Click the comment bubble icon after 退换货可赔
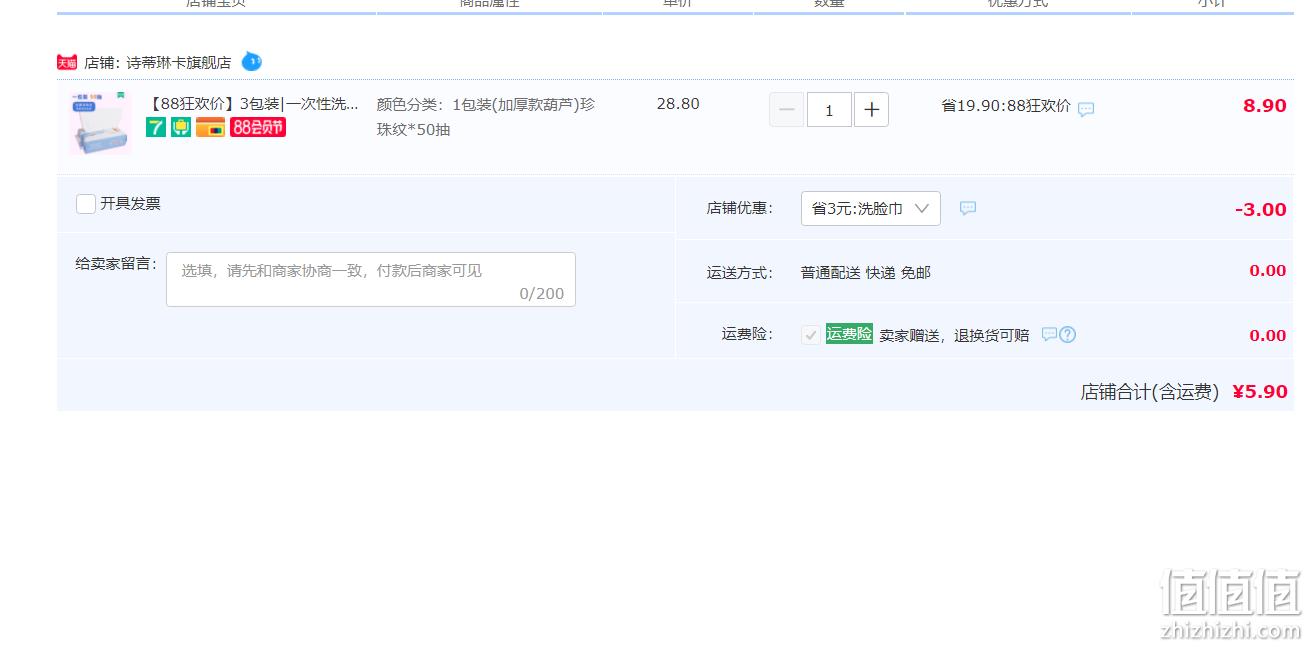Screen dimensions: 1310x648 [x=1049, y=334]
